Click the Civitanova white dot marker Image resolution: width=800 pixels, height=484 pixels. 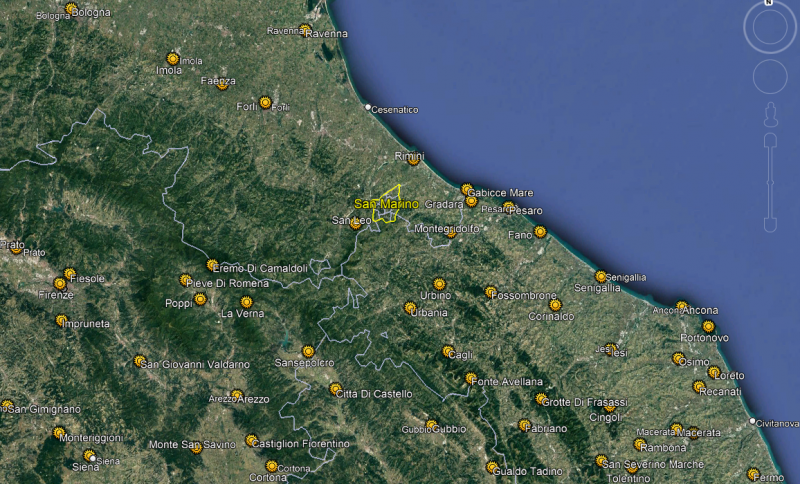tap(752, 421)
